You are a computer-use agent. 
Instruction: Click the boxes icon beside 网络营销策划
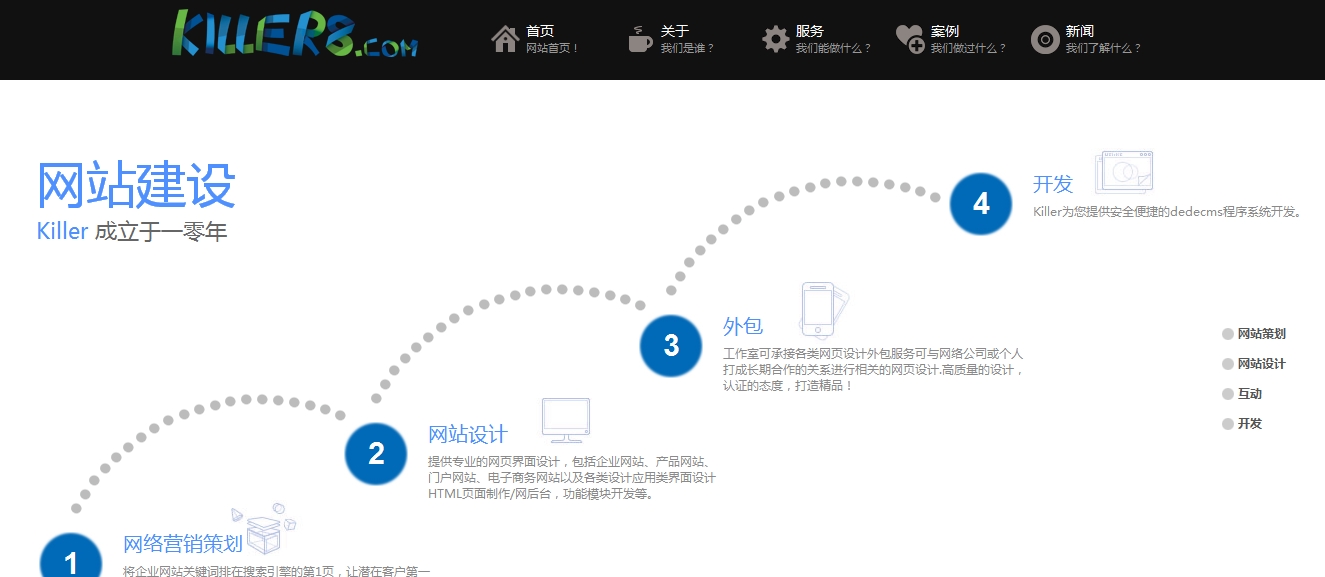[264, 529]
